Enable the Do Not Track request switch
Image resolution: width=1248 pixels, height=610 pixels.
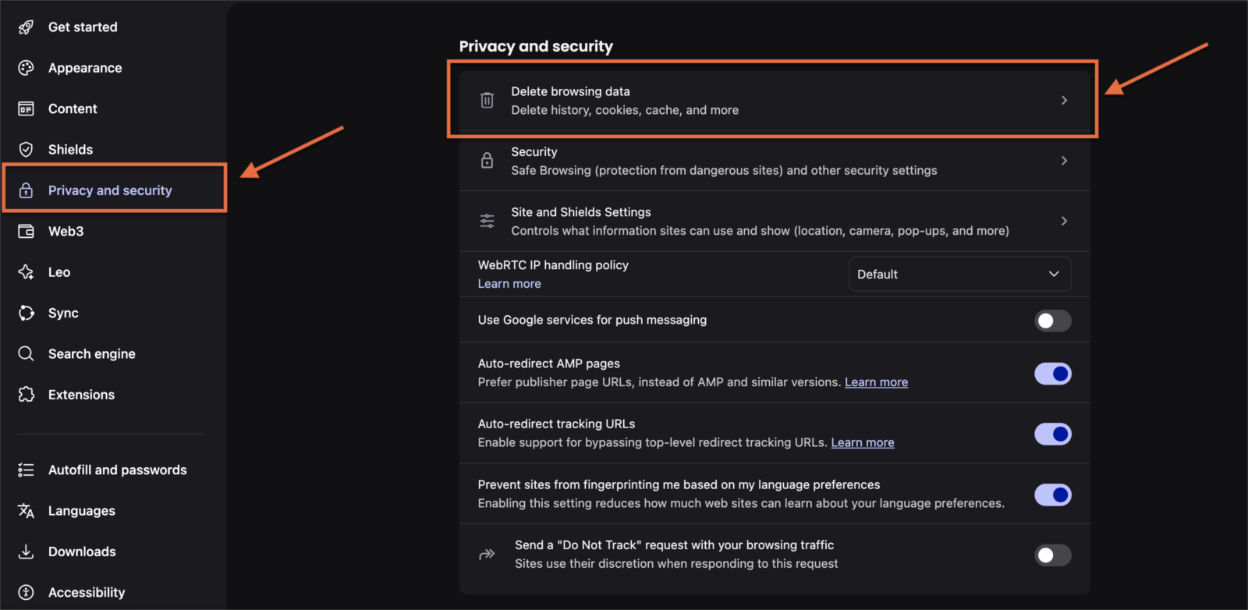1052,555
